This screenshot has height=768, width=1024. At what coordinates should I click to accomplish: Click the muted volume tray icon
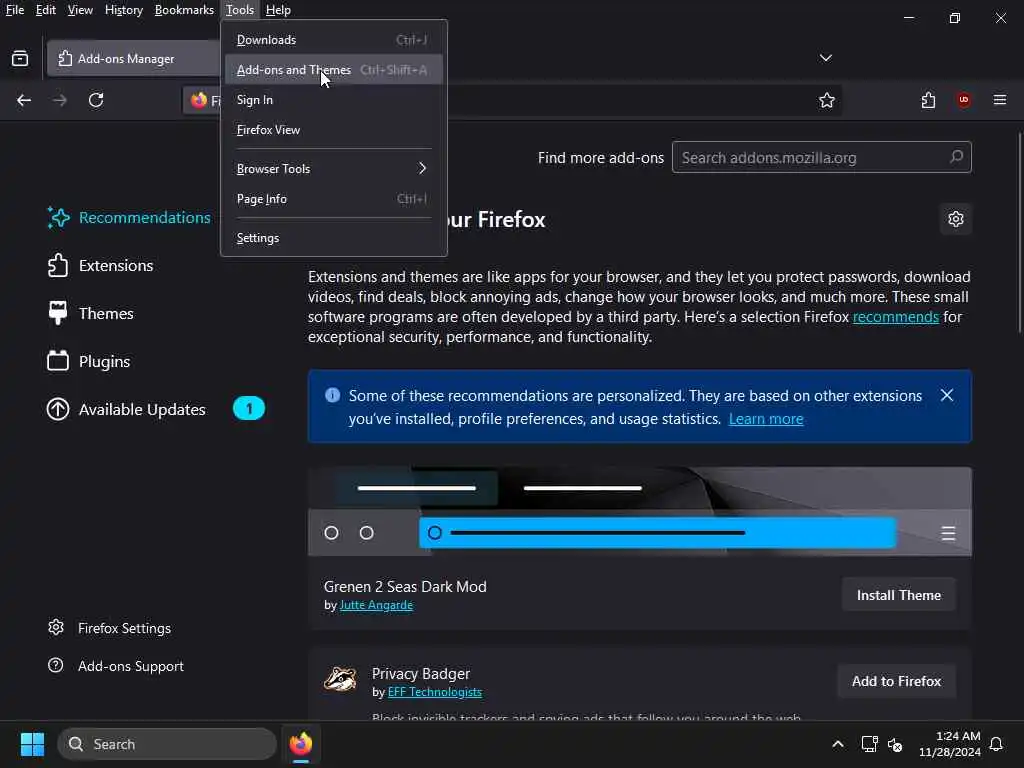[x=895, y=744]
